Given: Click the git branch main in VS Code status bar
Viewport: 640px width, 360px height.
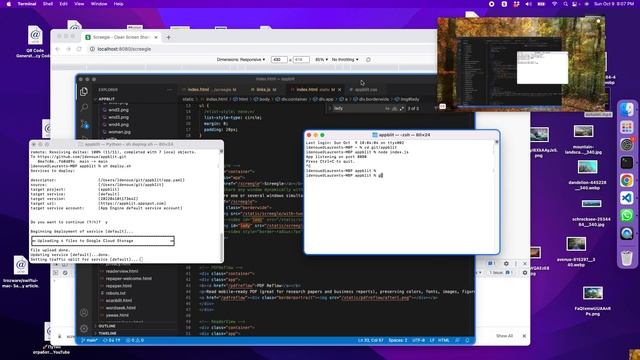Looking at the screenshot, I should point(90,340).
